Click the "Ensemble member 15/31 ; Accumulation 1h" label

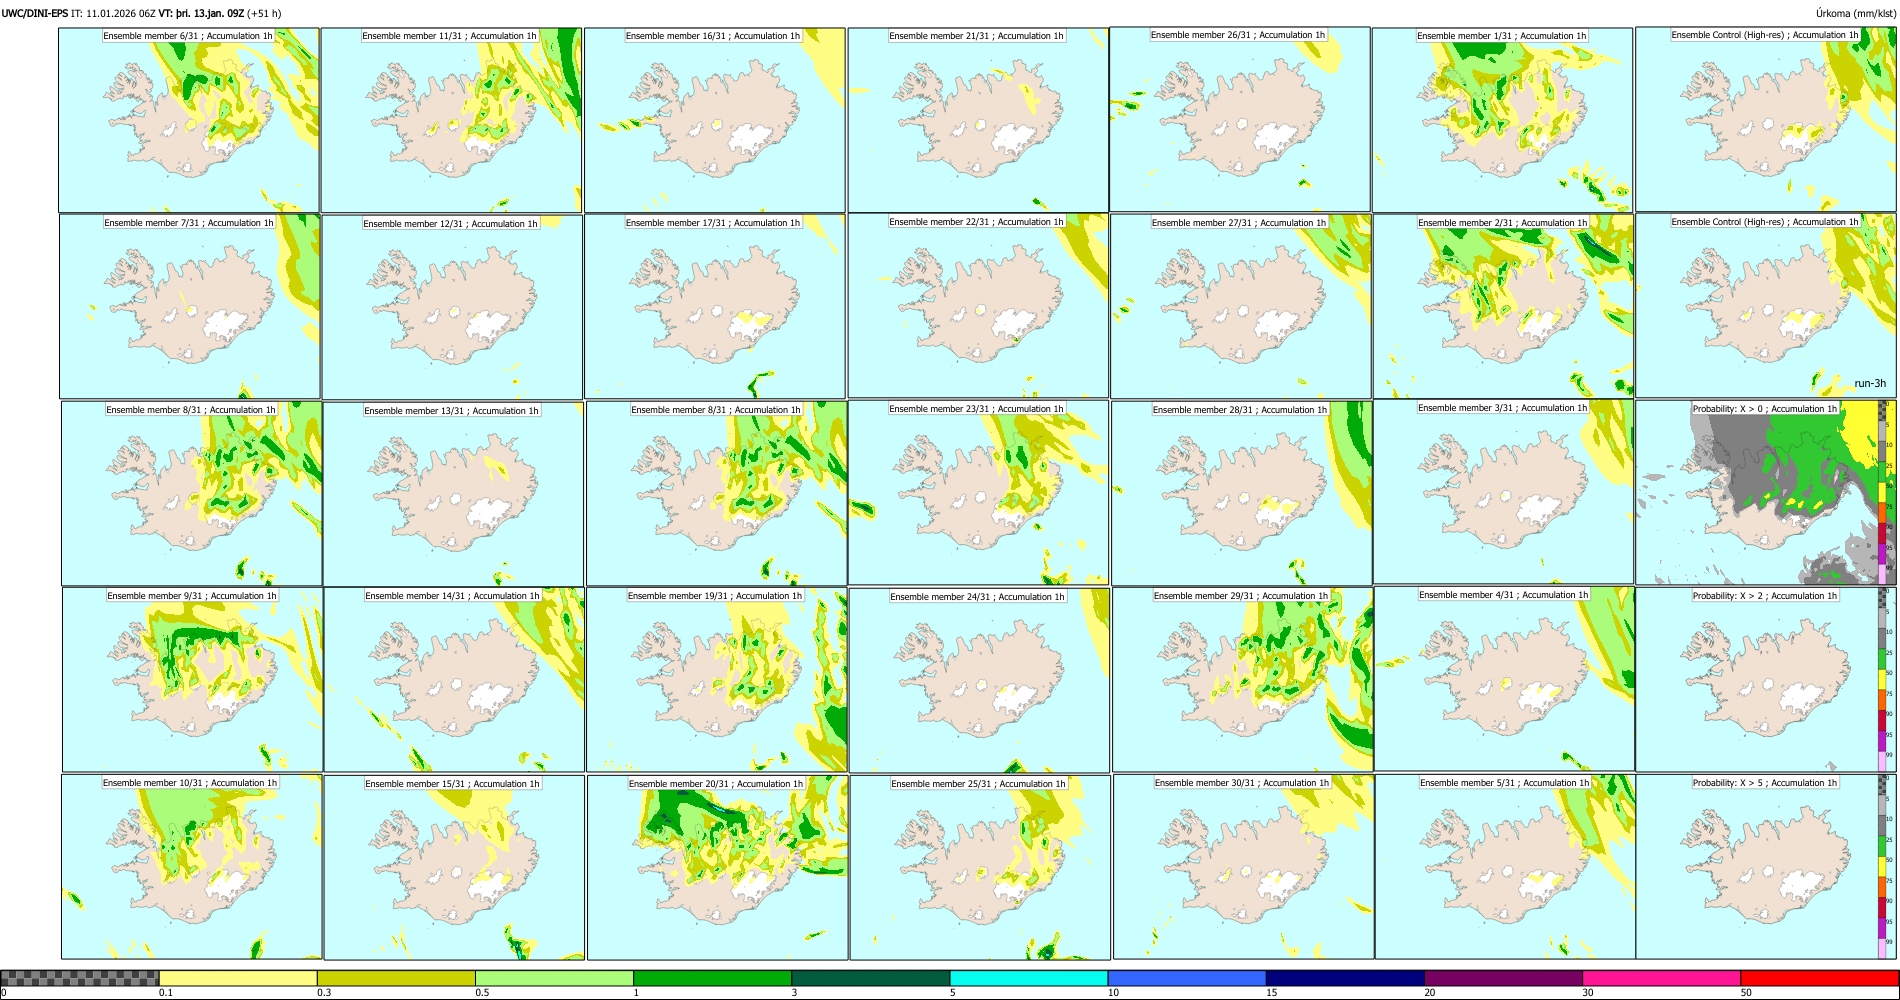(x=452, y=784)
